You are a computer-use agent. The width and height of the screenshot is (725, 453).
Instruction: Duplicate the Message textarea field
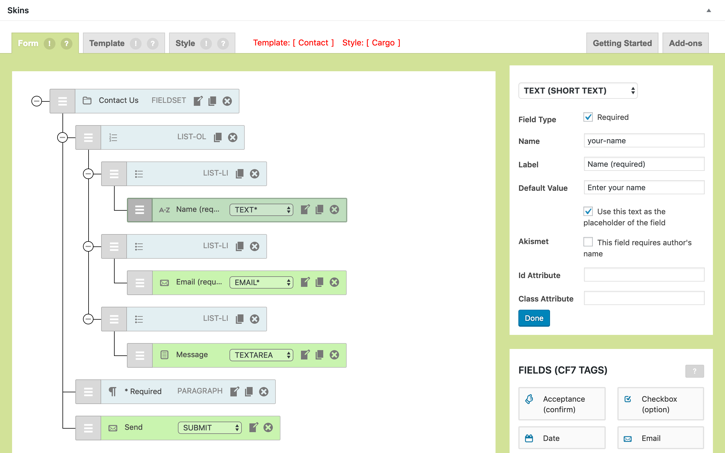tap(320, 355)
